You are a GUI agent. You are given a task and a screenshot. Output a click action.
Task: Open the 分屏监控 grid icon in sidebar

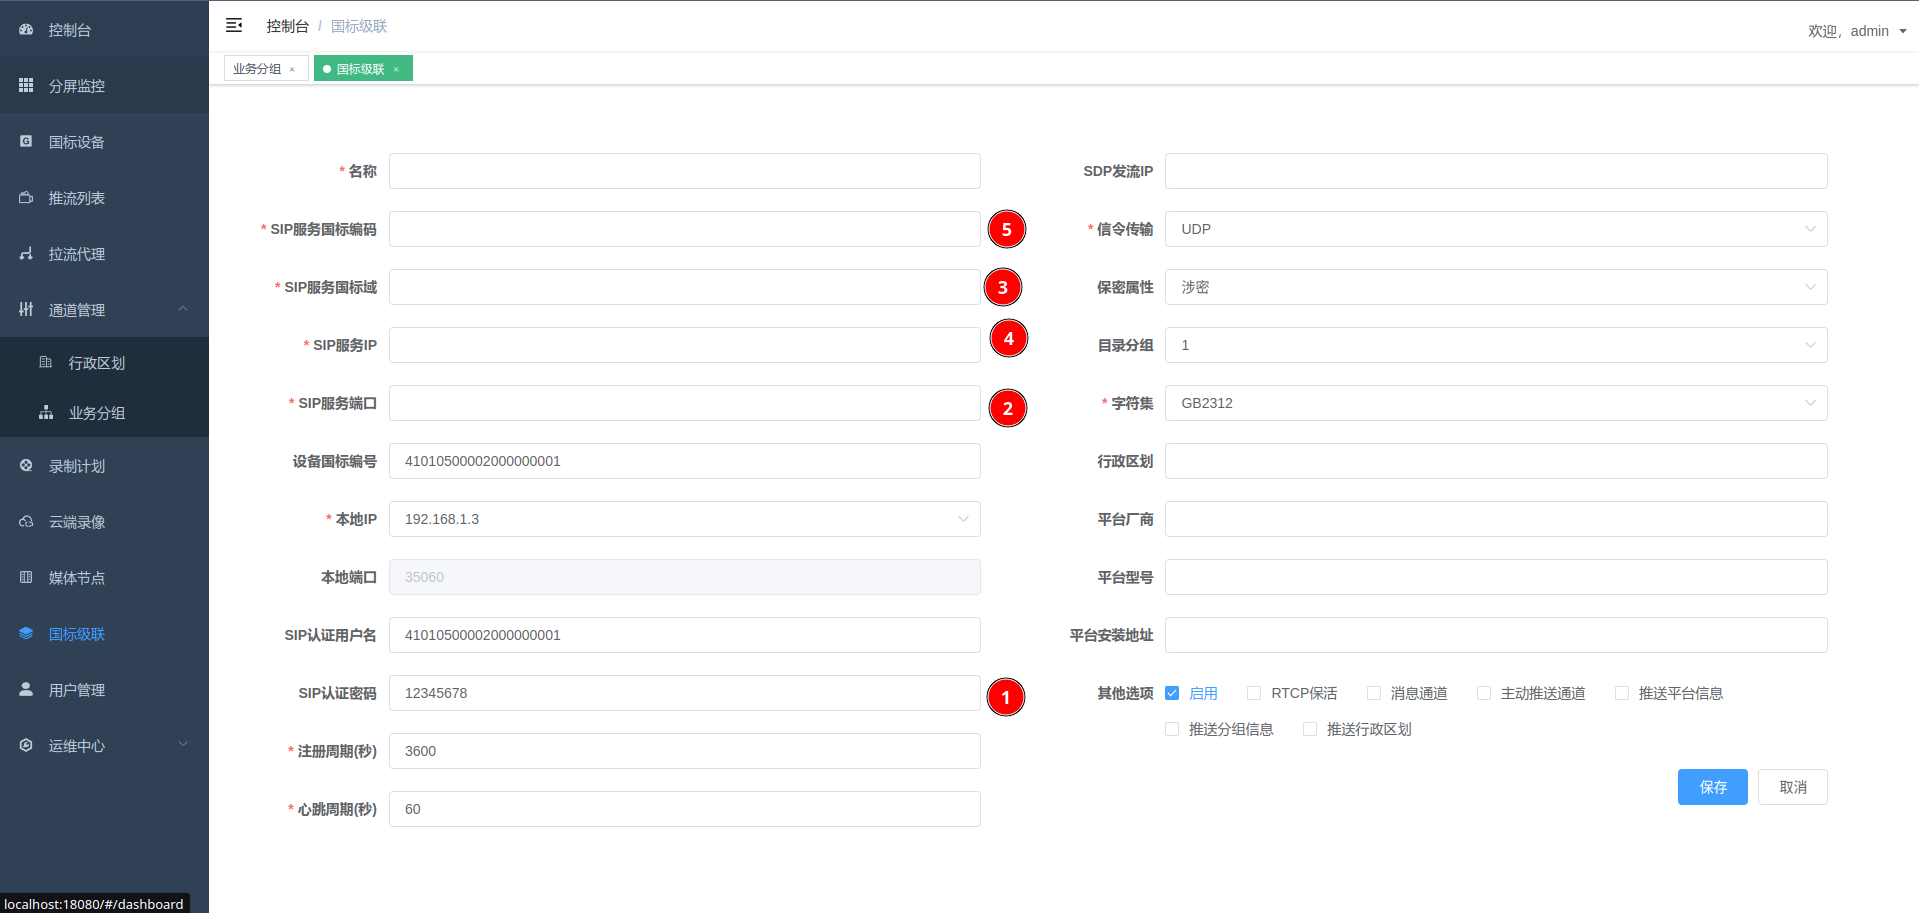(x=26, y=86)
